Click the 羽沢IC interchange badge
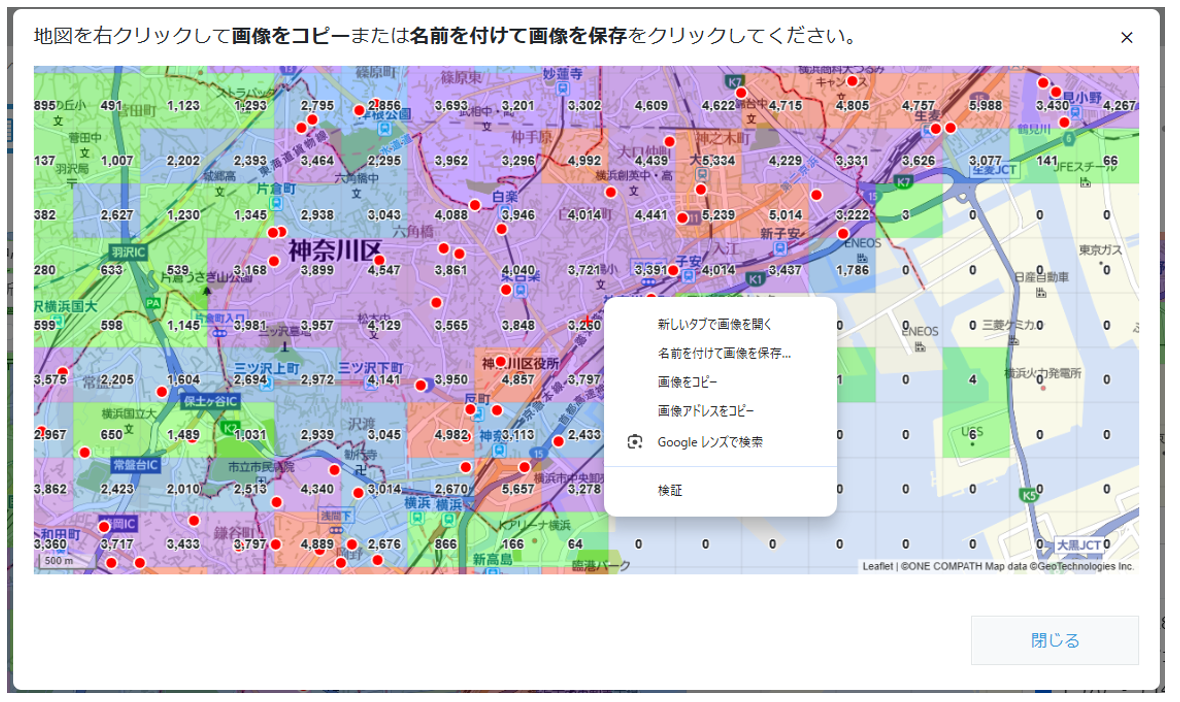The height and width of the screenshot is (702, 1180). pyautogui.click(x=128, y=252)
